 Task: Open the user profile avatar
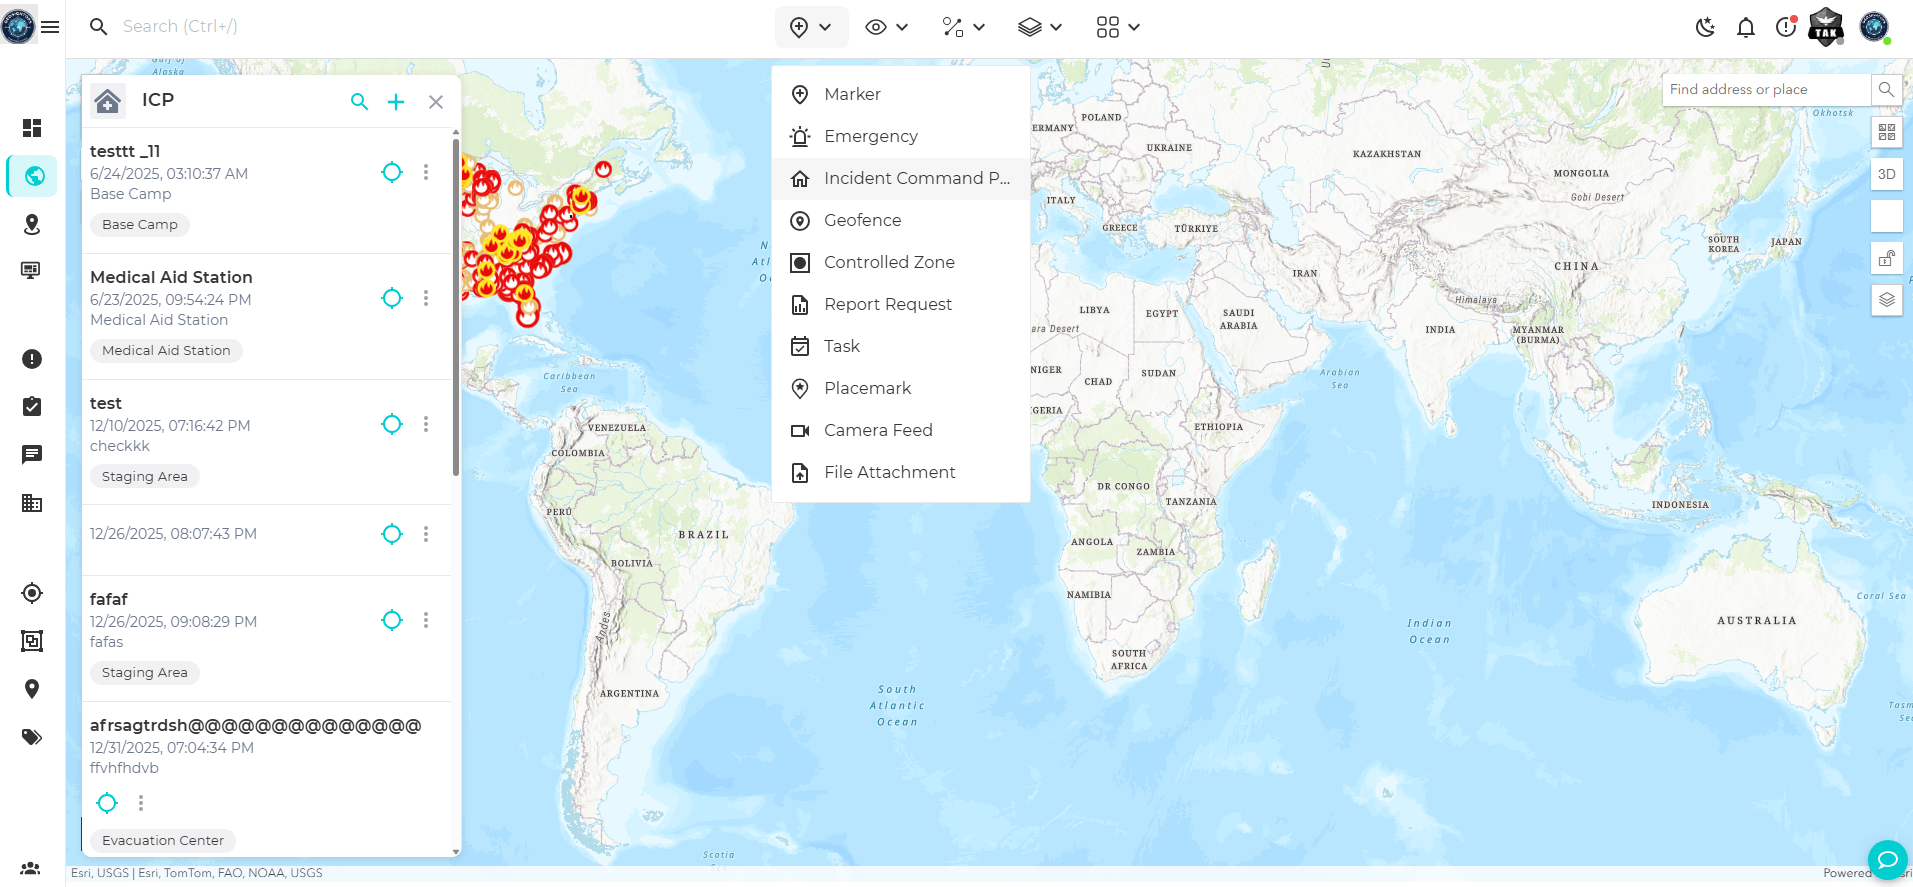point(1874,27)
